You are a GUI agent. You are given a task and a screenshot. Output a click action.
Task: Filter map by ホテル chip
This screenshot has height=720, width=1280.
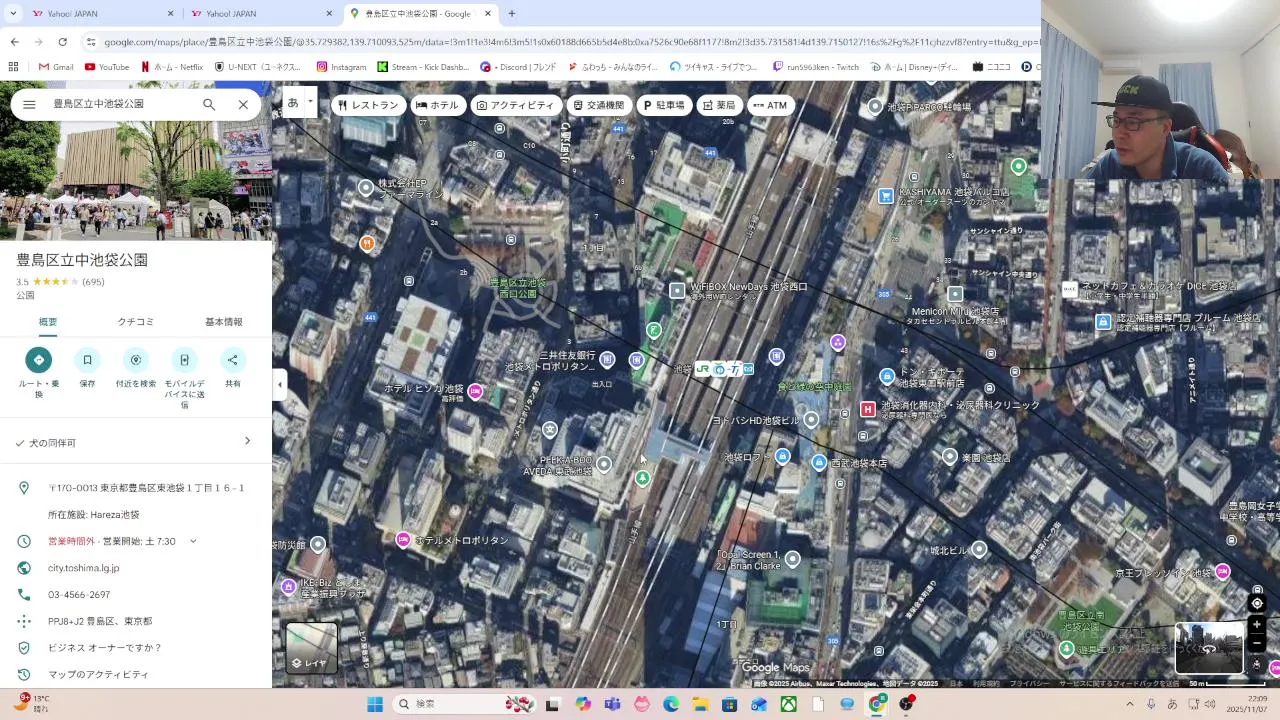(437, 105)
